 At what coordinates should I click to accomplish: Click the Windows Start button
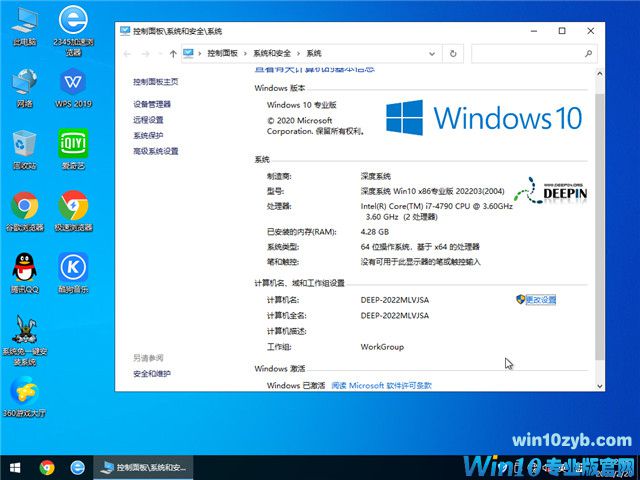coord(15,467)
